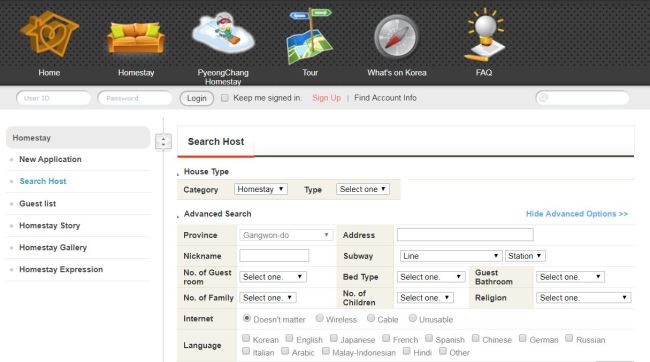Expand the Province Gangwon-do dropdown

pos(286,235)
